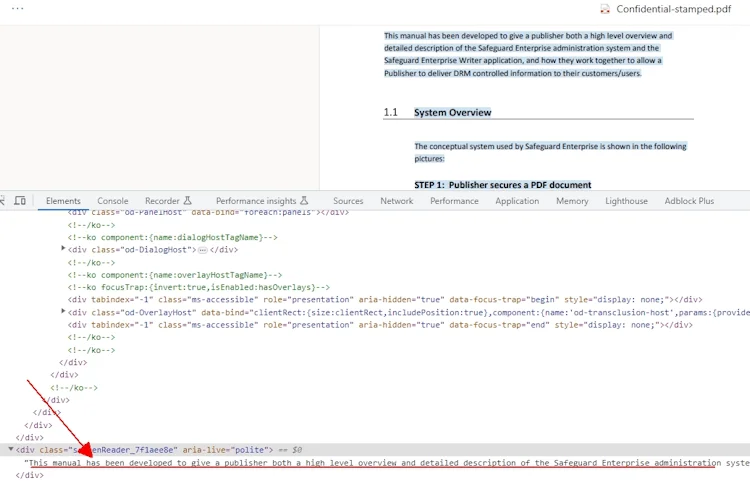Click paragraph starting 'This manual has been developed'
Screen dimensions: 750x481
pos(528,55)
